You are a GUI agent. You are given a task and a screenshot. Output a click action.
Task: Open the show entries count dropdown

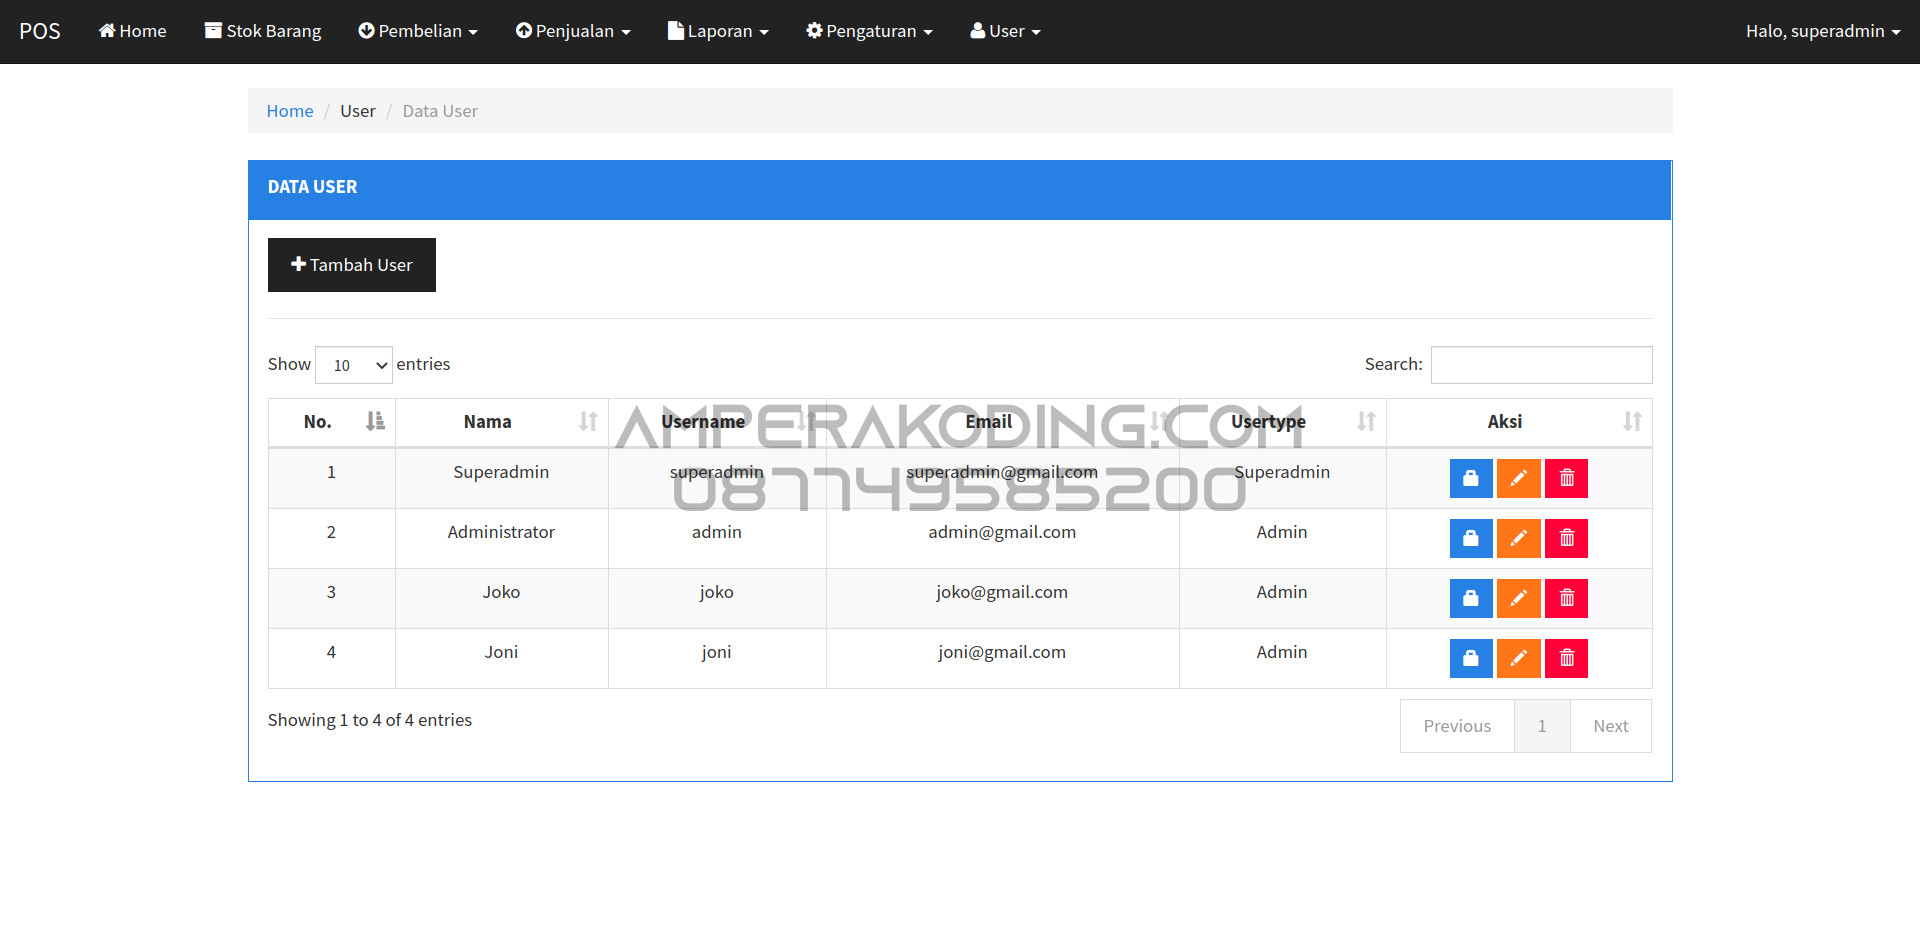coord(354,365)
